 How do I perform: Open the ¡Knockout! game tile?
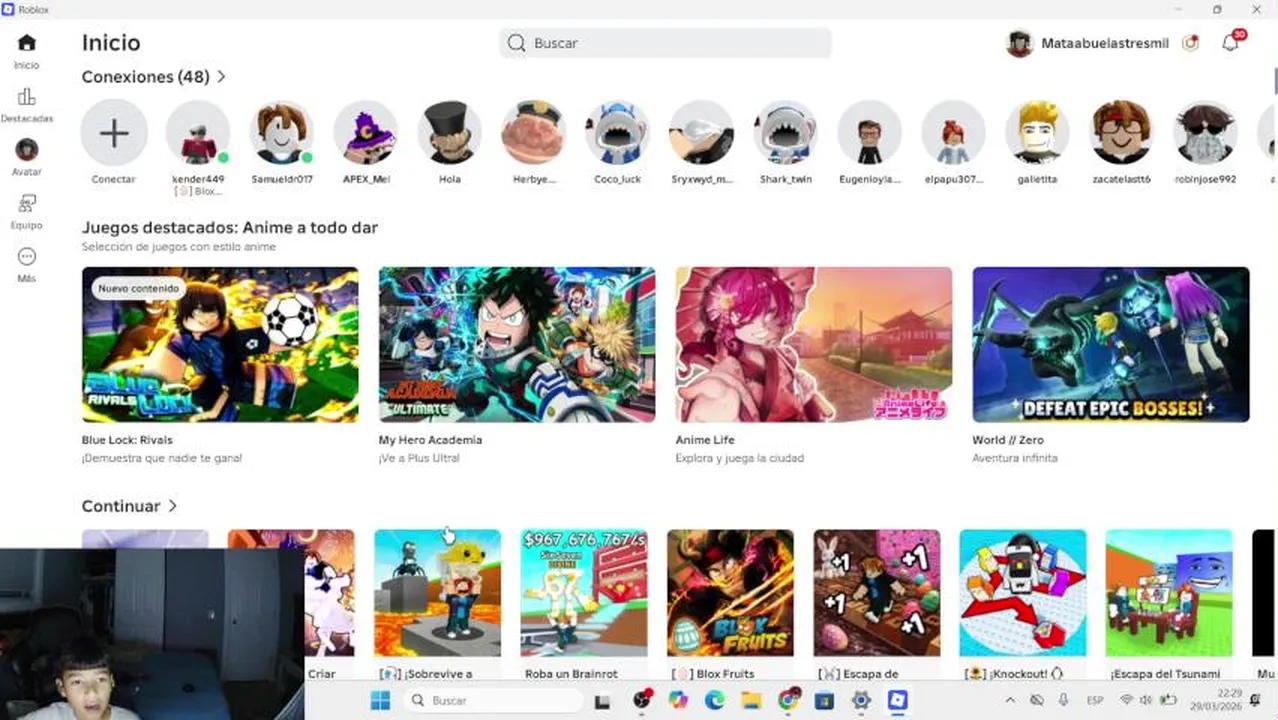(x=1023, y=593)
